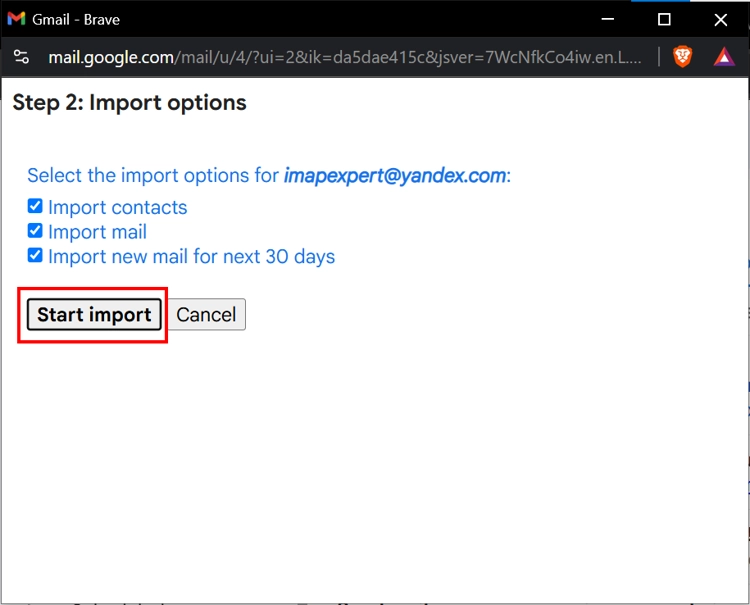Open site settings icon in address bar
The width and height of the screenshot is (750, 605).
22,57
